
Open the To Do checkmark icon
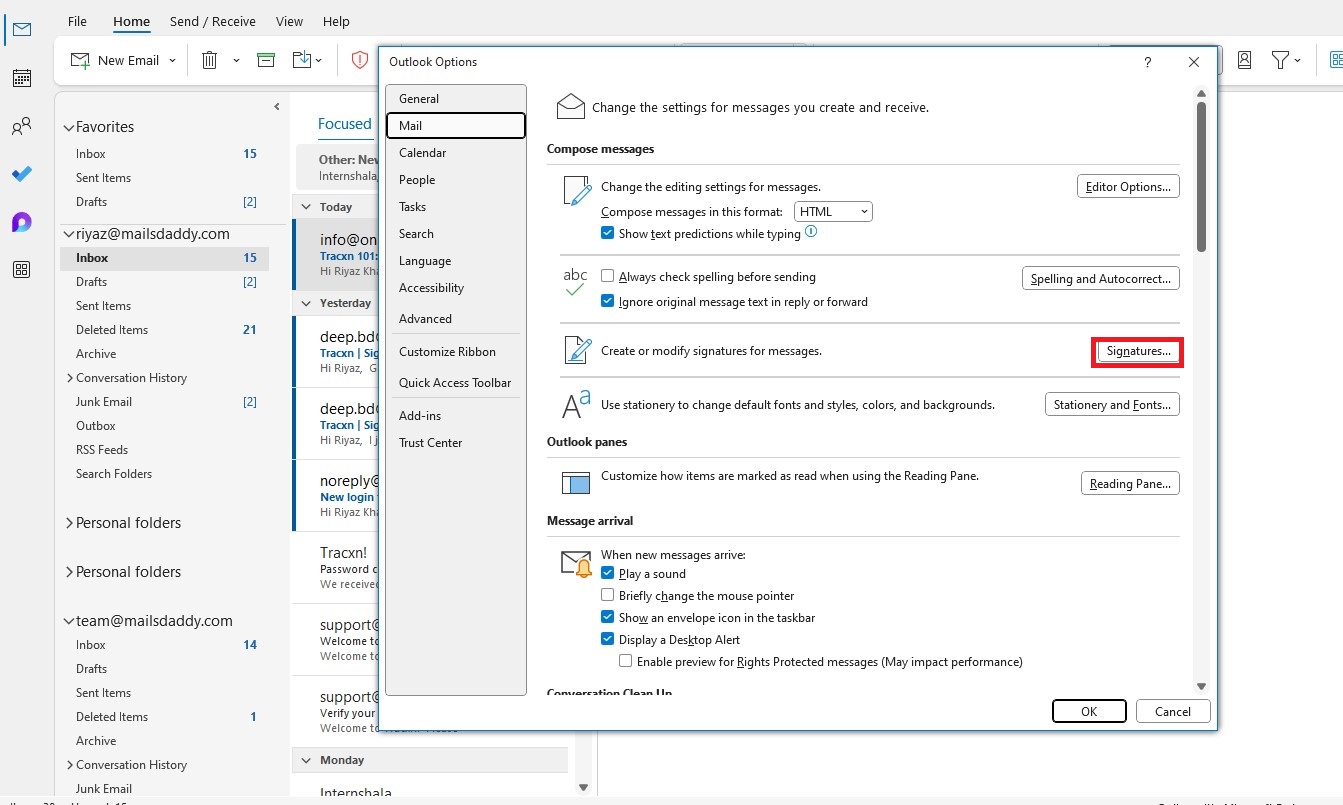(21, 174)
